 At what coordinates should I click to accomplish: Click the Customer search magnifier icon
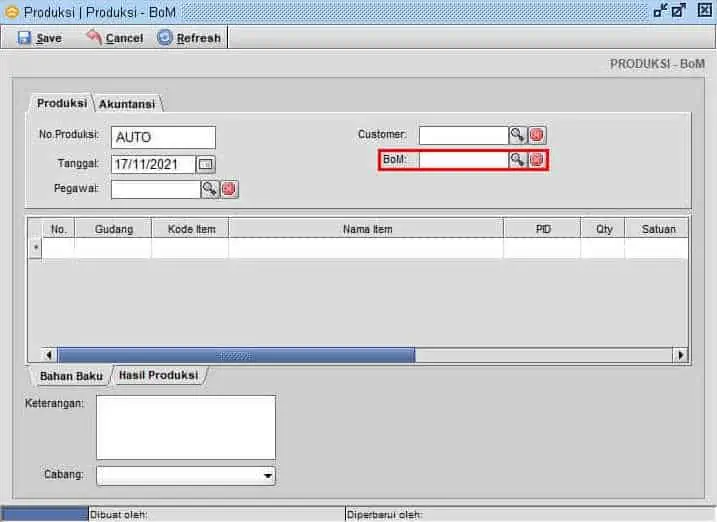pos(517,135)
